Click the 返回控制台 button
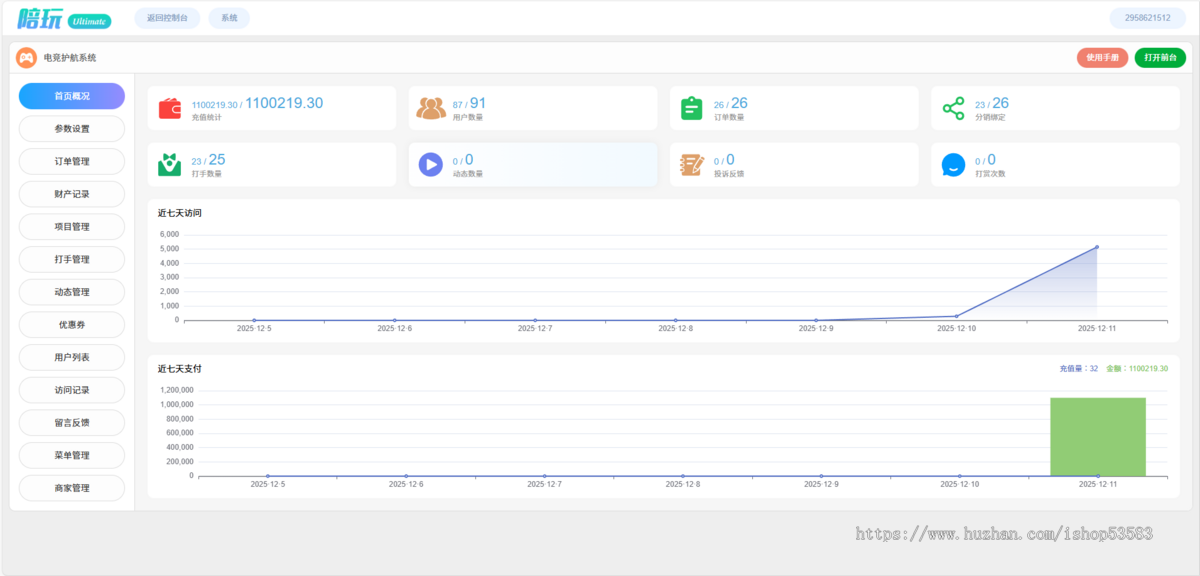The height and width of the screenshot is (576, 1200). pos(167,18)
